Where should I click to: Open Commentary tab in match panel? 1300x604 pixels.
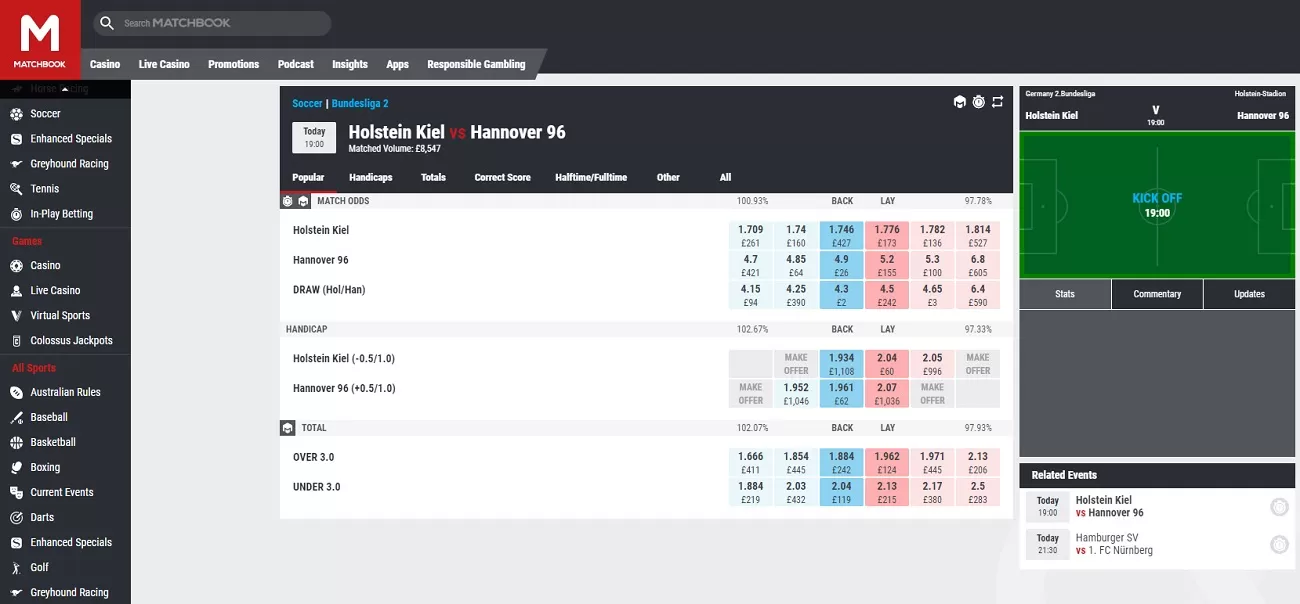click(1157, 294)
